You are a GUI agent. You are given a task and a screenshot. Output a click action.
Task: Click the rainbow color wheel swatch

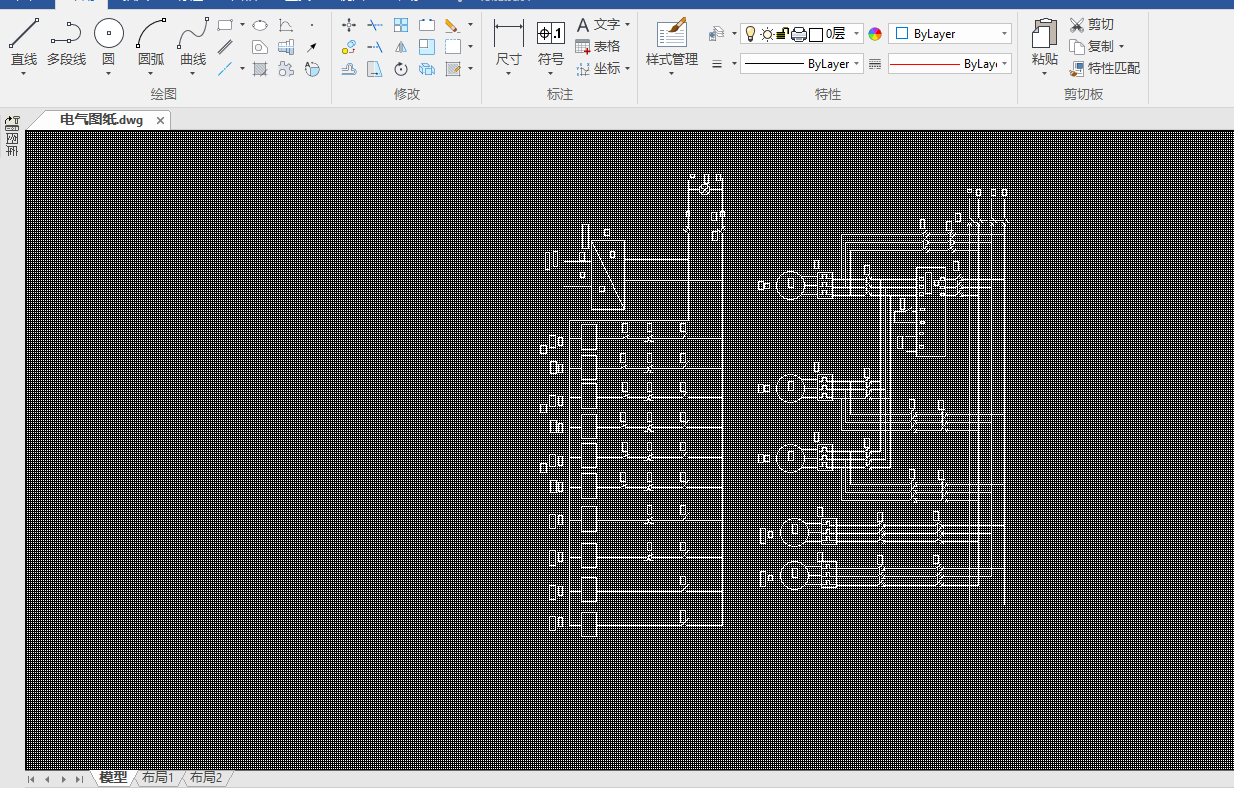click(875, 34)
